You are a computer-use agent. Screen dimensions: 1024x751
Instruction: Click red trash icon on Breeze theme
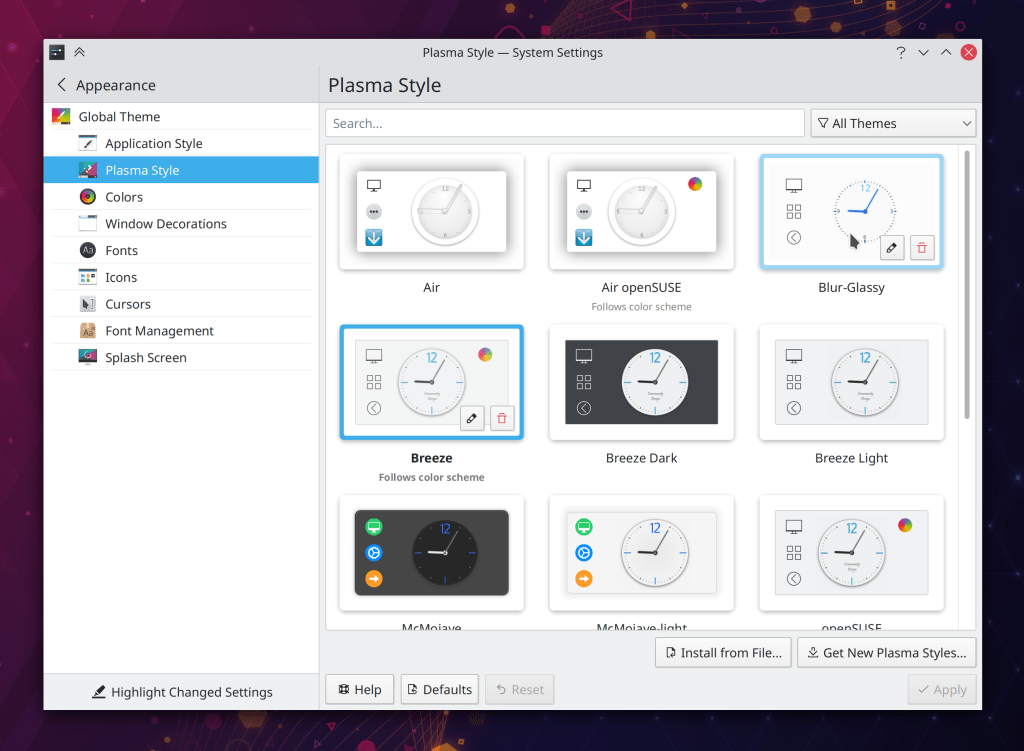(x=502, y=419)
